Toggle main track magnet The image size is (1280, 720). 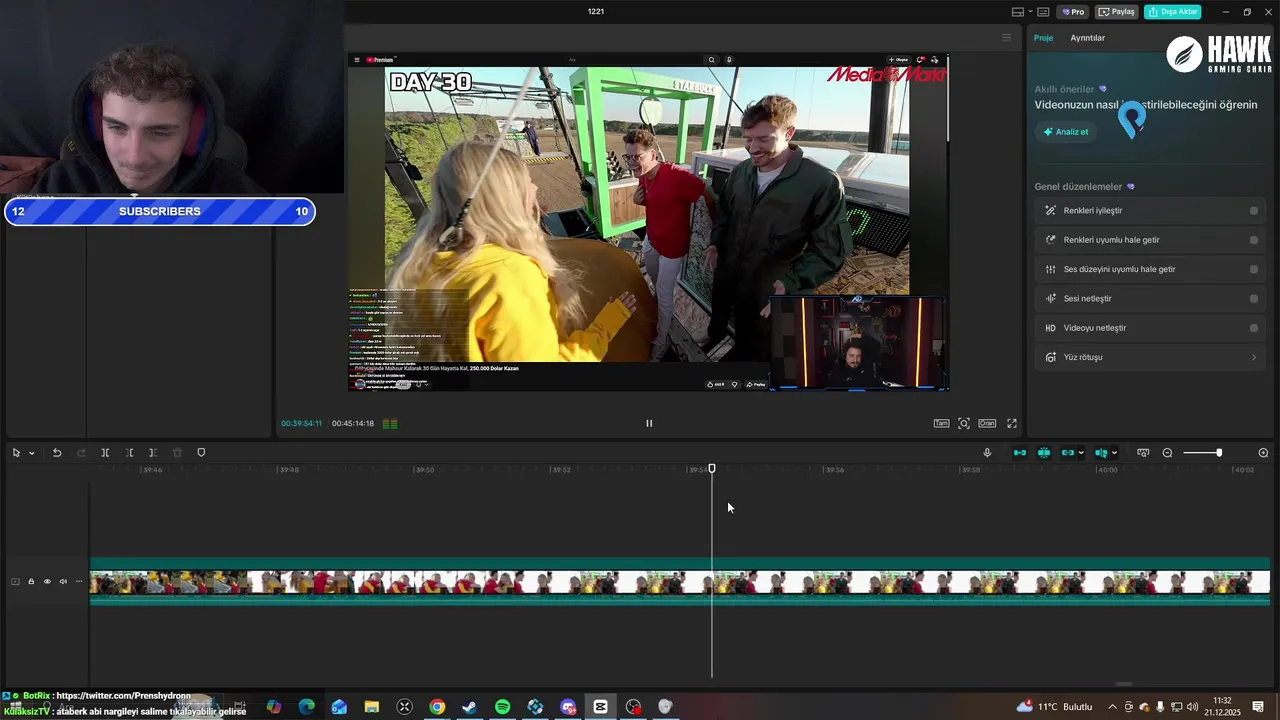(x=1020, y=453)
